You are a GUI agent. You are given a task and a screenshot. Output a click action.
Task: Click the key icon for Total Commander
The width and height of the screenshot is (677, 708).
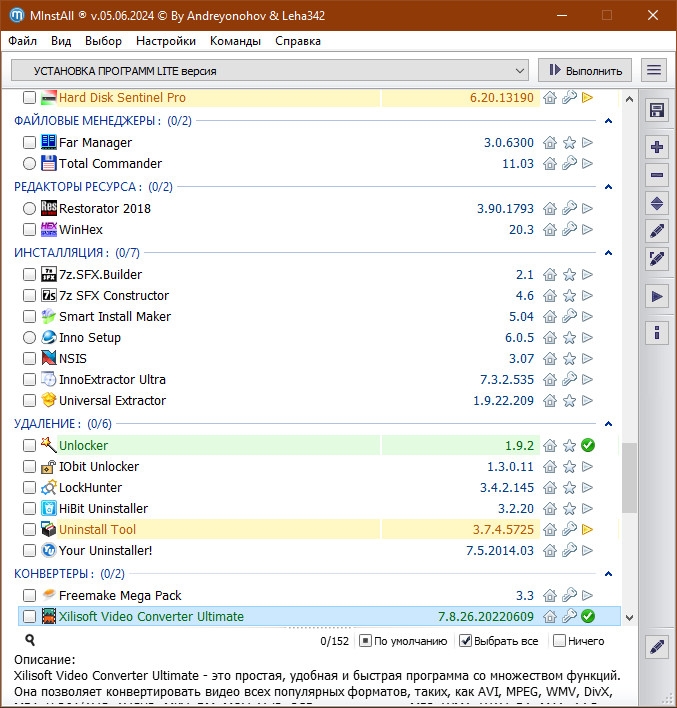(569, 163)
